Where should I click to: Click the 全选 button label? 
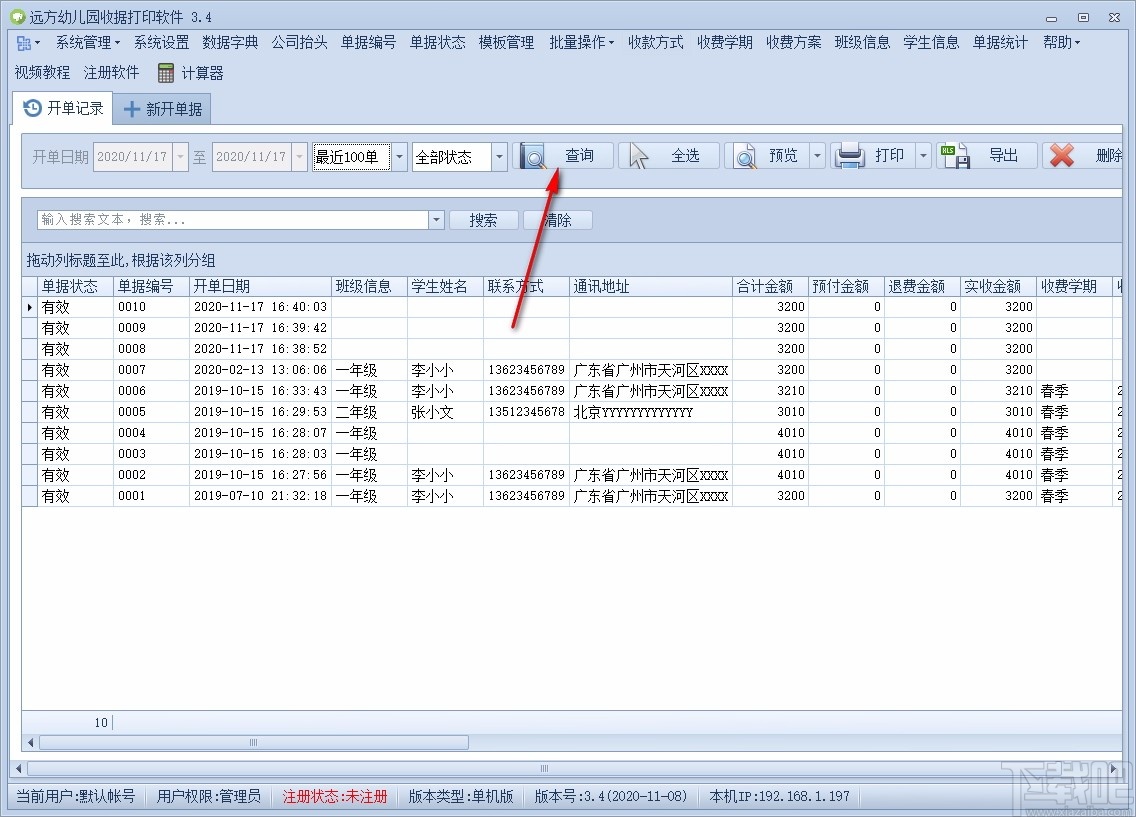pyautogui.click(x=685, y=156)
